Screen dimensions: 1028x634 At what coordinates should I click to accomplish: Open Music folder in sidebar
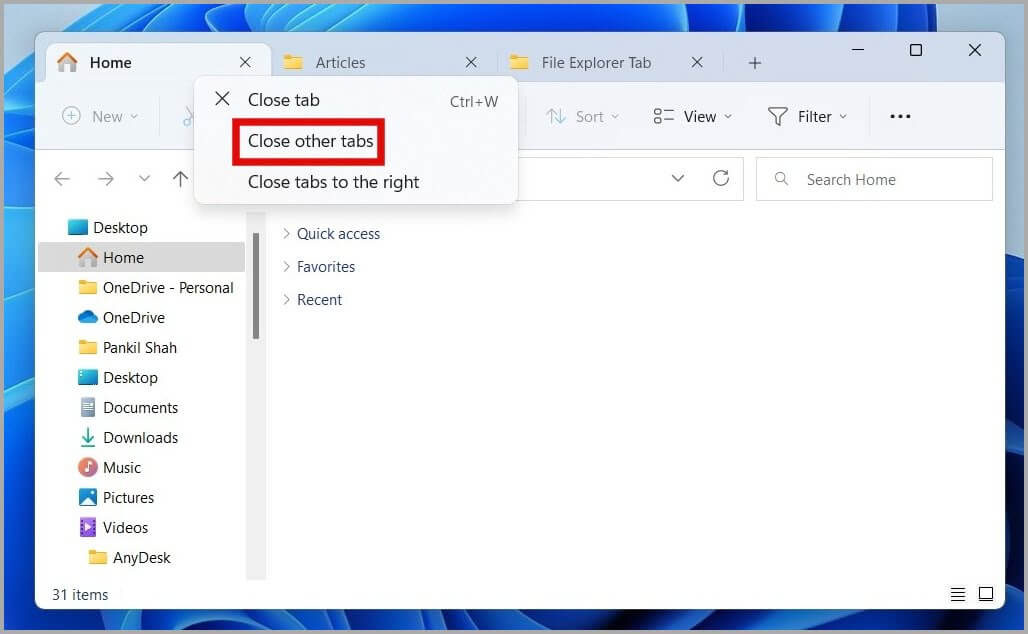122,467
